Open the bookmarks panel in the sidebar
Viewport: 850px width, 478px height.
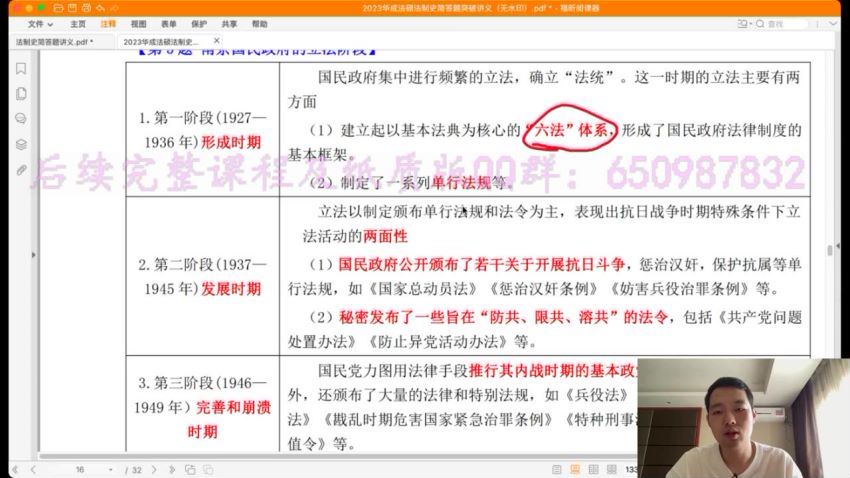coord(21,69)
